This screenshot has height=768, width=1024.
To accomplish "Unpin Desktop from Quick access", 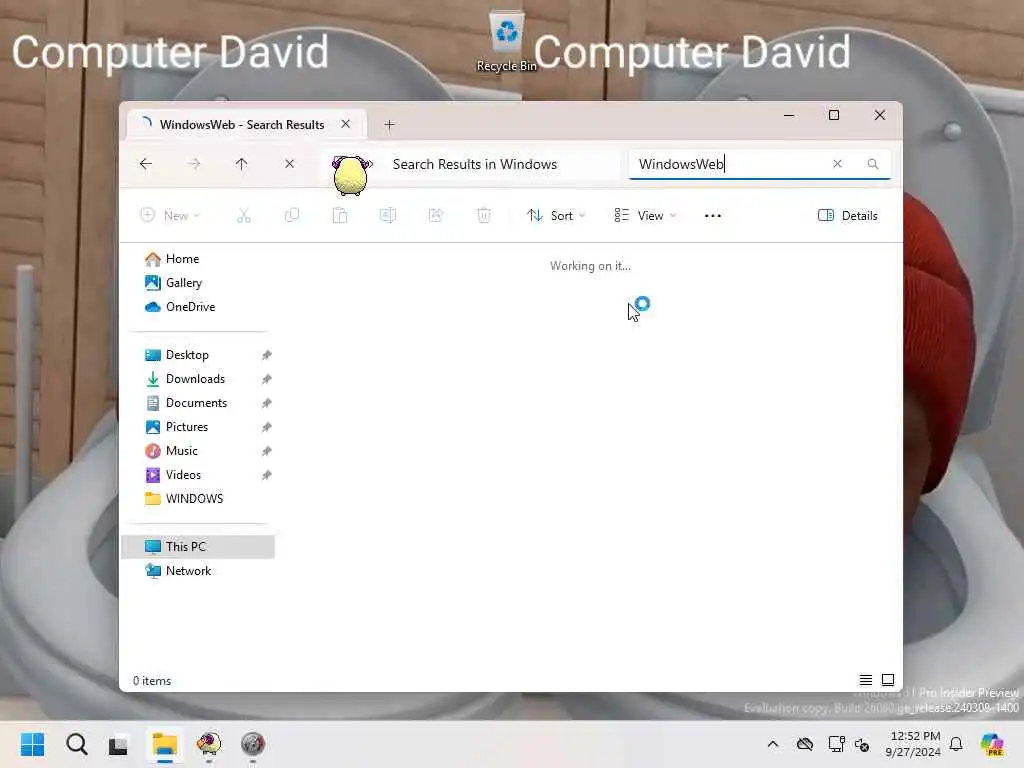I will 266,355.
